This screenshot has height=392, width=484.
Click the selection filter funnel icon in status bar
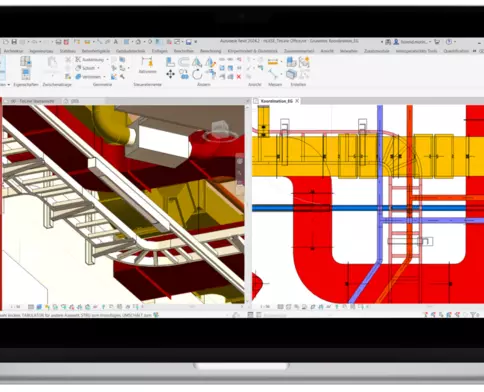[x=473, y=315]
